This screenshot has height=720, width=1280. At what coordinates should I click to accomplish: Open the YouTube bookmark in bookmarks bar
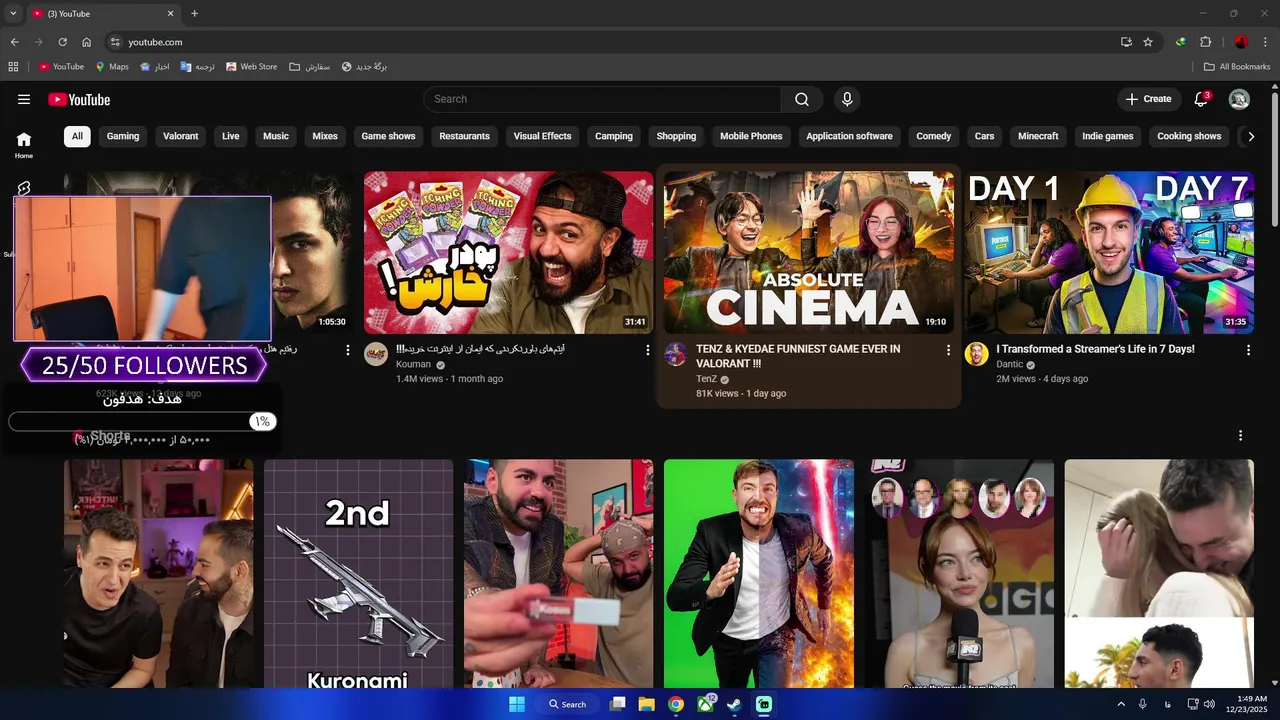pyautogui.click(x=61, y=67)
